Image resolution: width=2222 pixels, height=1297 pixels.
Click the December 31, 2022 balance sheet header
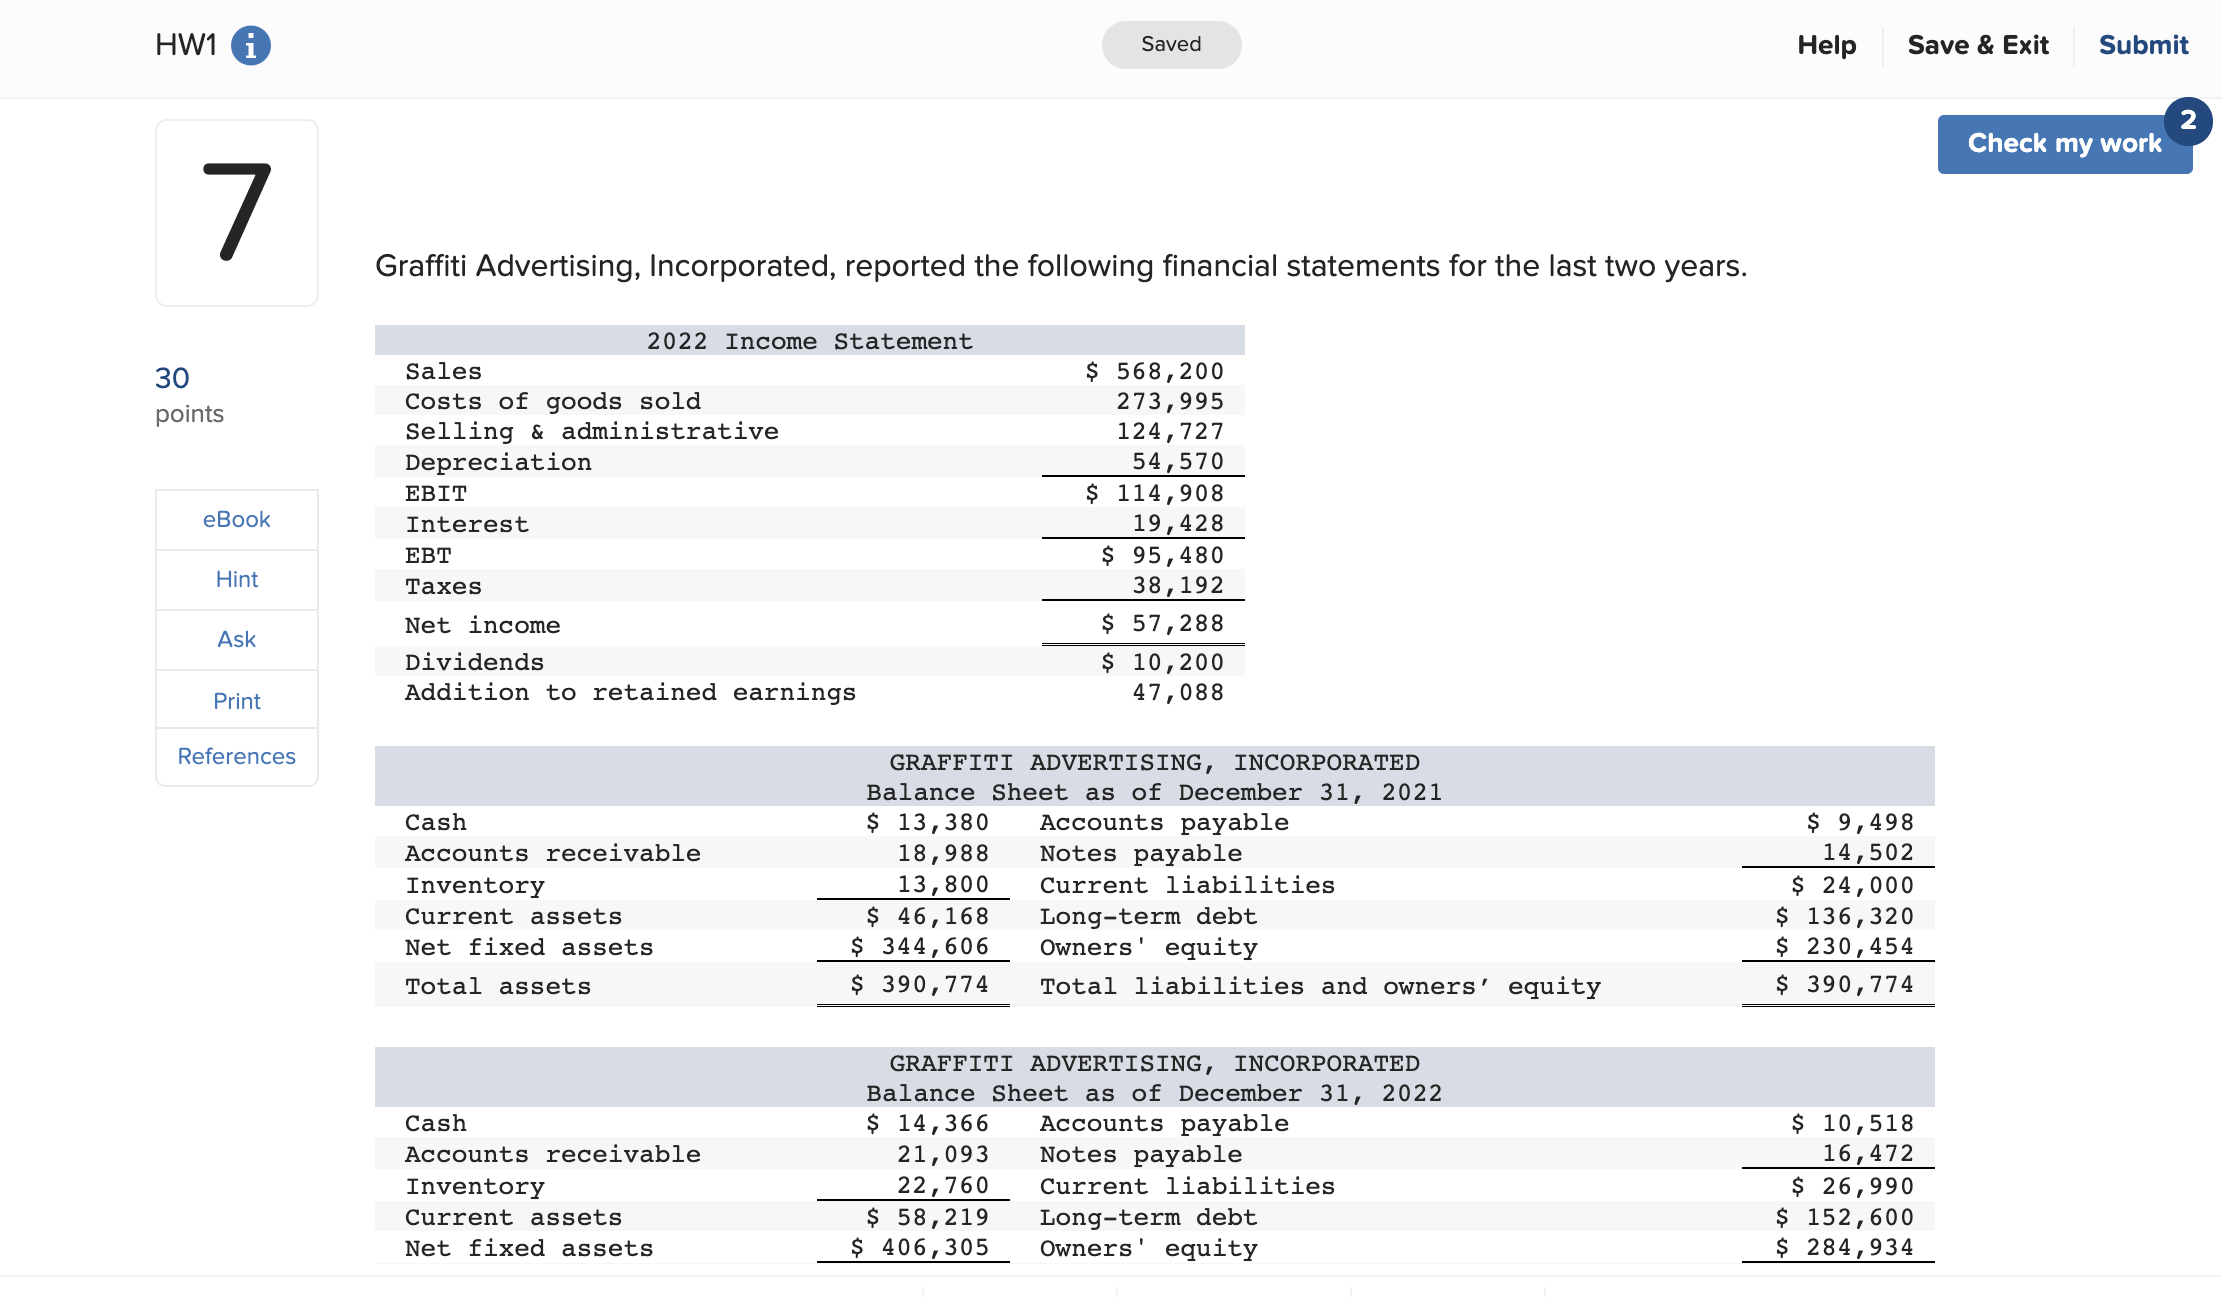point(1154,1092)
